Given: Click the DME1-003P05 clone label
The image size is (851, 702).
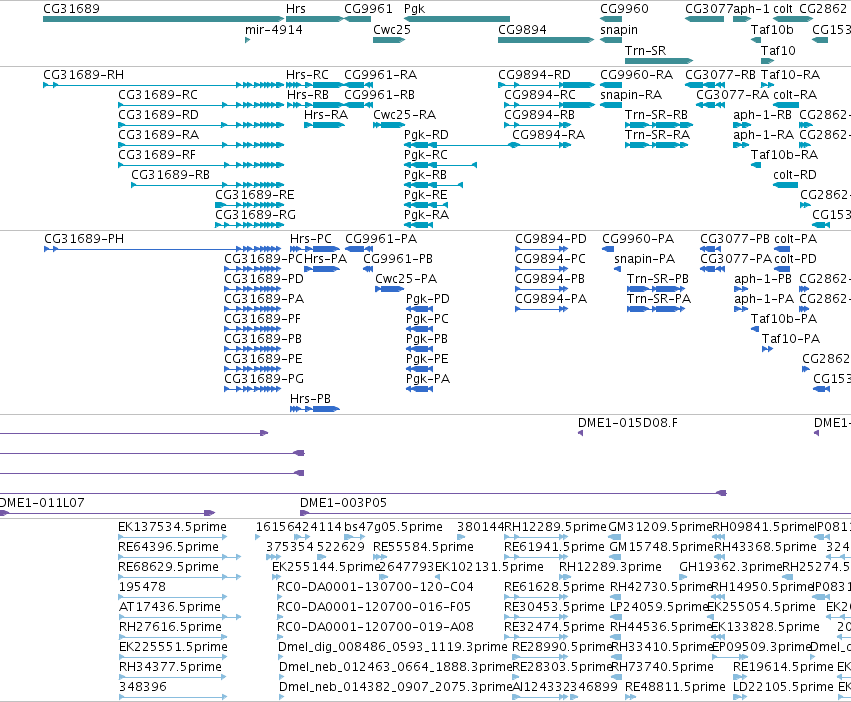Looking at the screenshot, I should click(x=343, y=502).
